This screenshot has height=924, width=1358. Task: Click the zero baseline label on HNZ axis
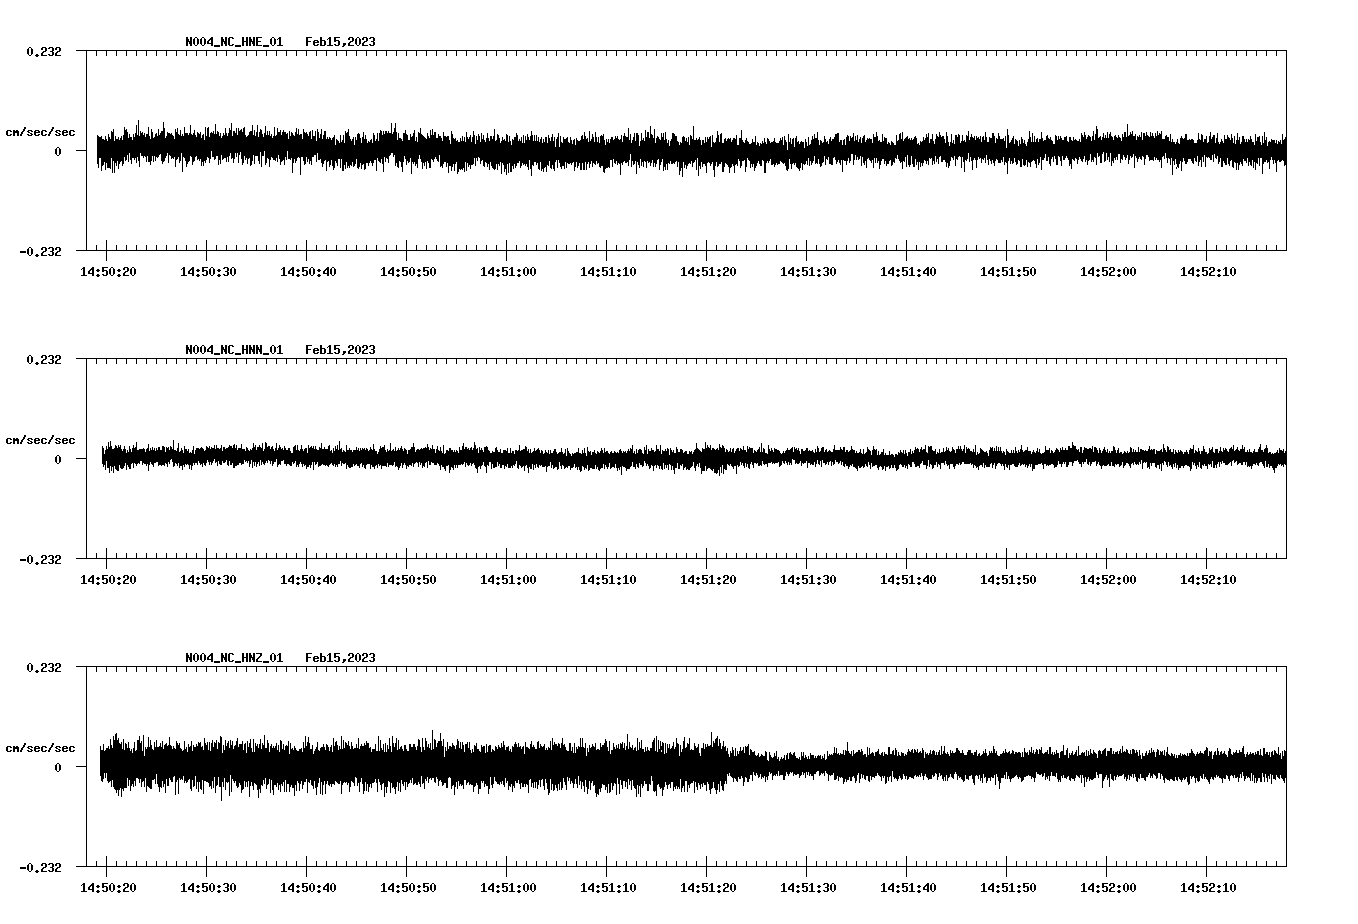pyautogui.click(x=58, y=768)
